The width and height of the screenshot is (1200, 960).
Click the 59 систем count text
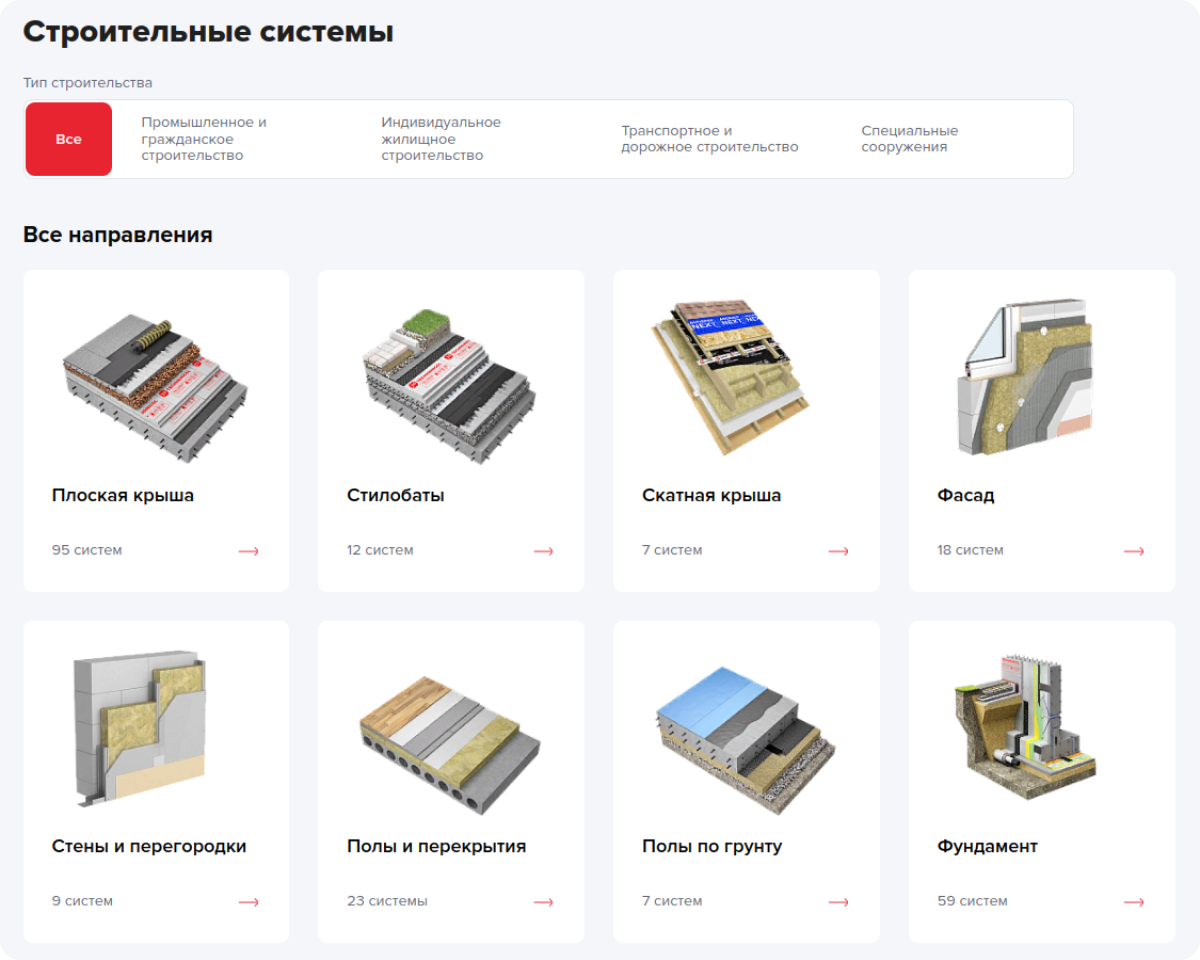972,901
